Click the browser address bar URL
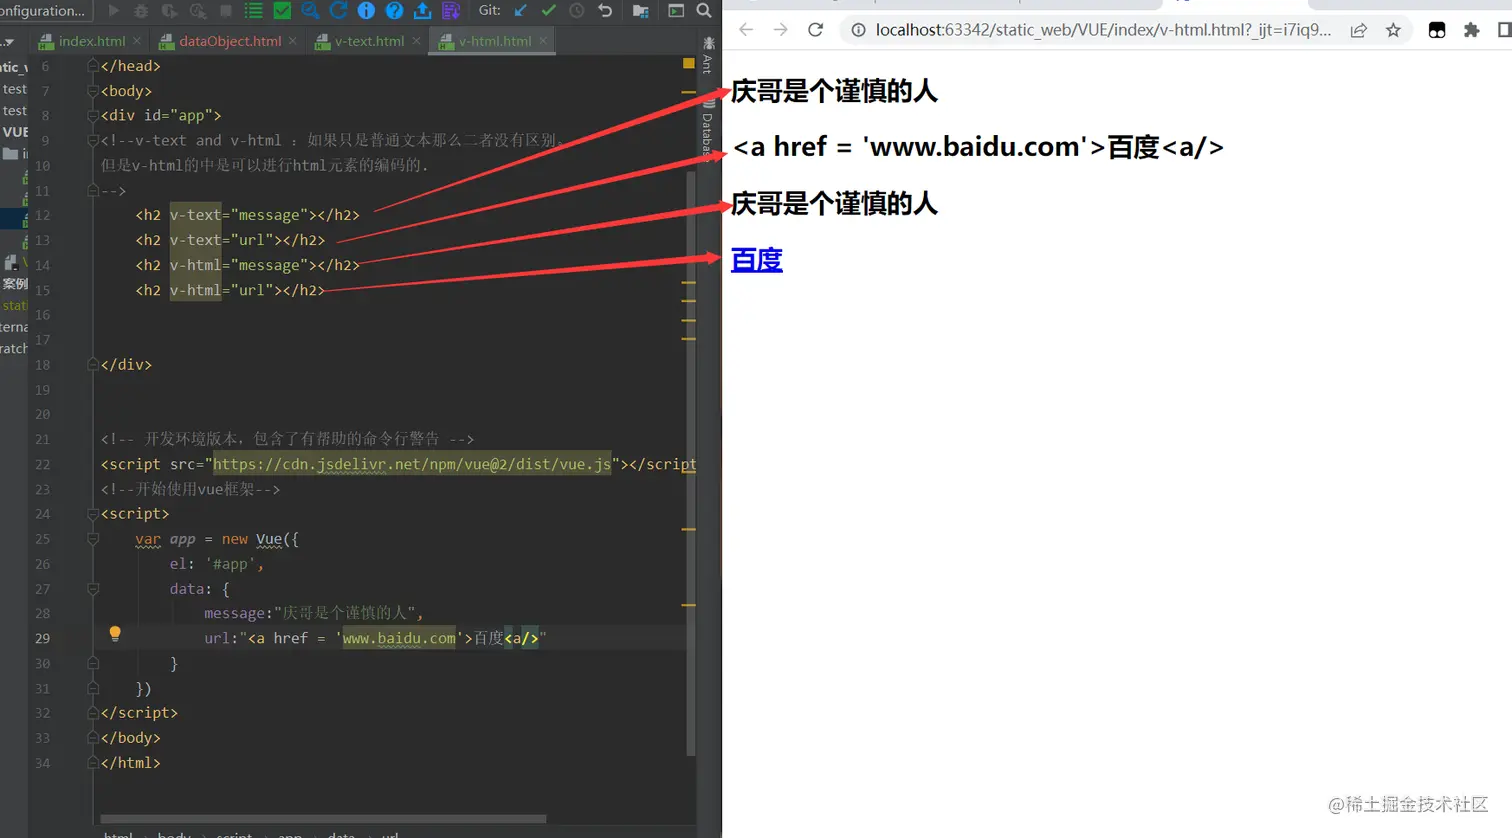The width and height of the screenshot is (1512, 838). point(1103,30)
